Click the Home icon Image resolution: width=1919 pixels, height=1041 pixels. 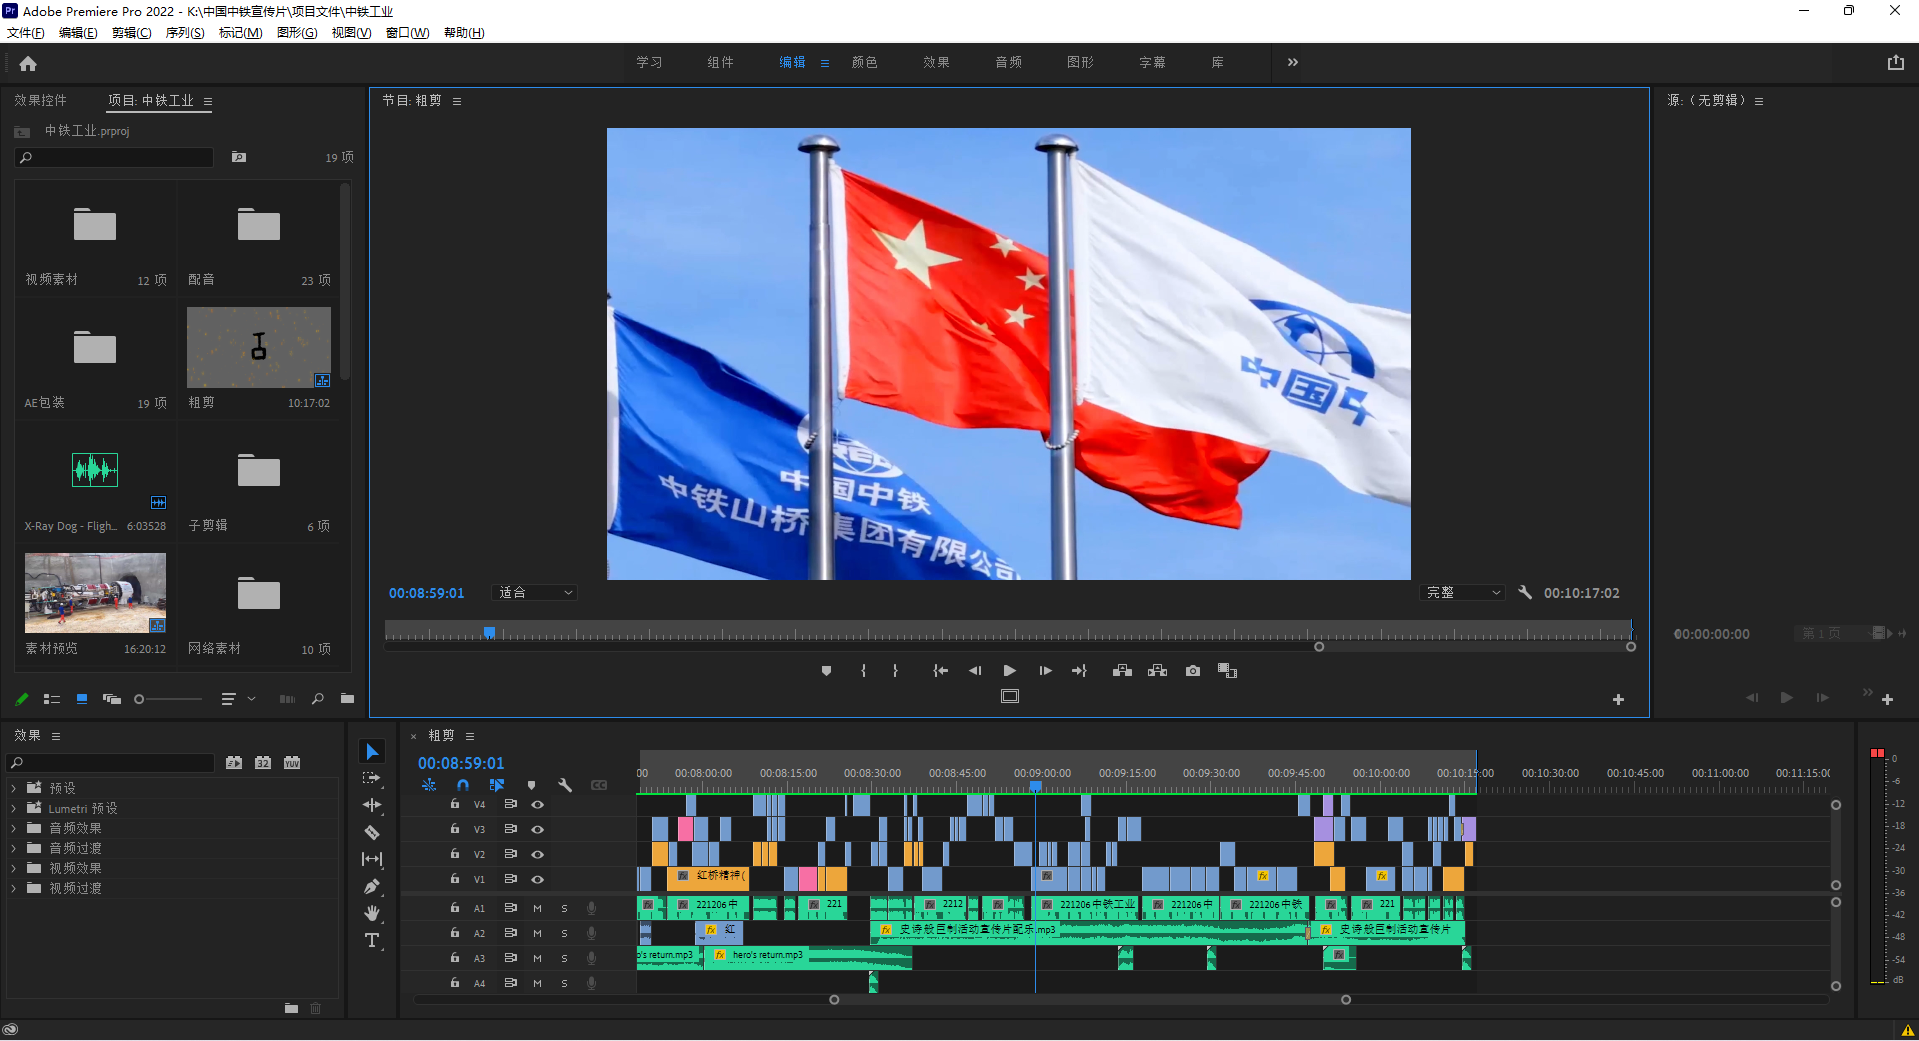(28, 63)
